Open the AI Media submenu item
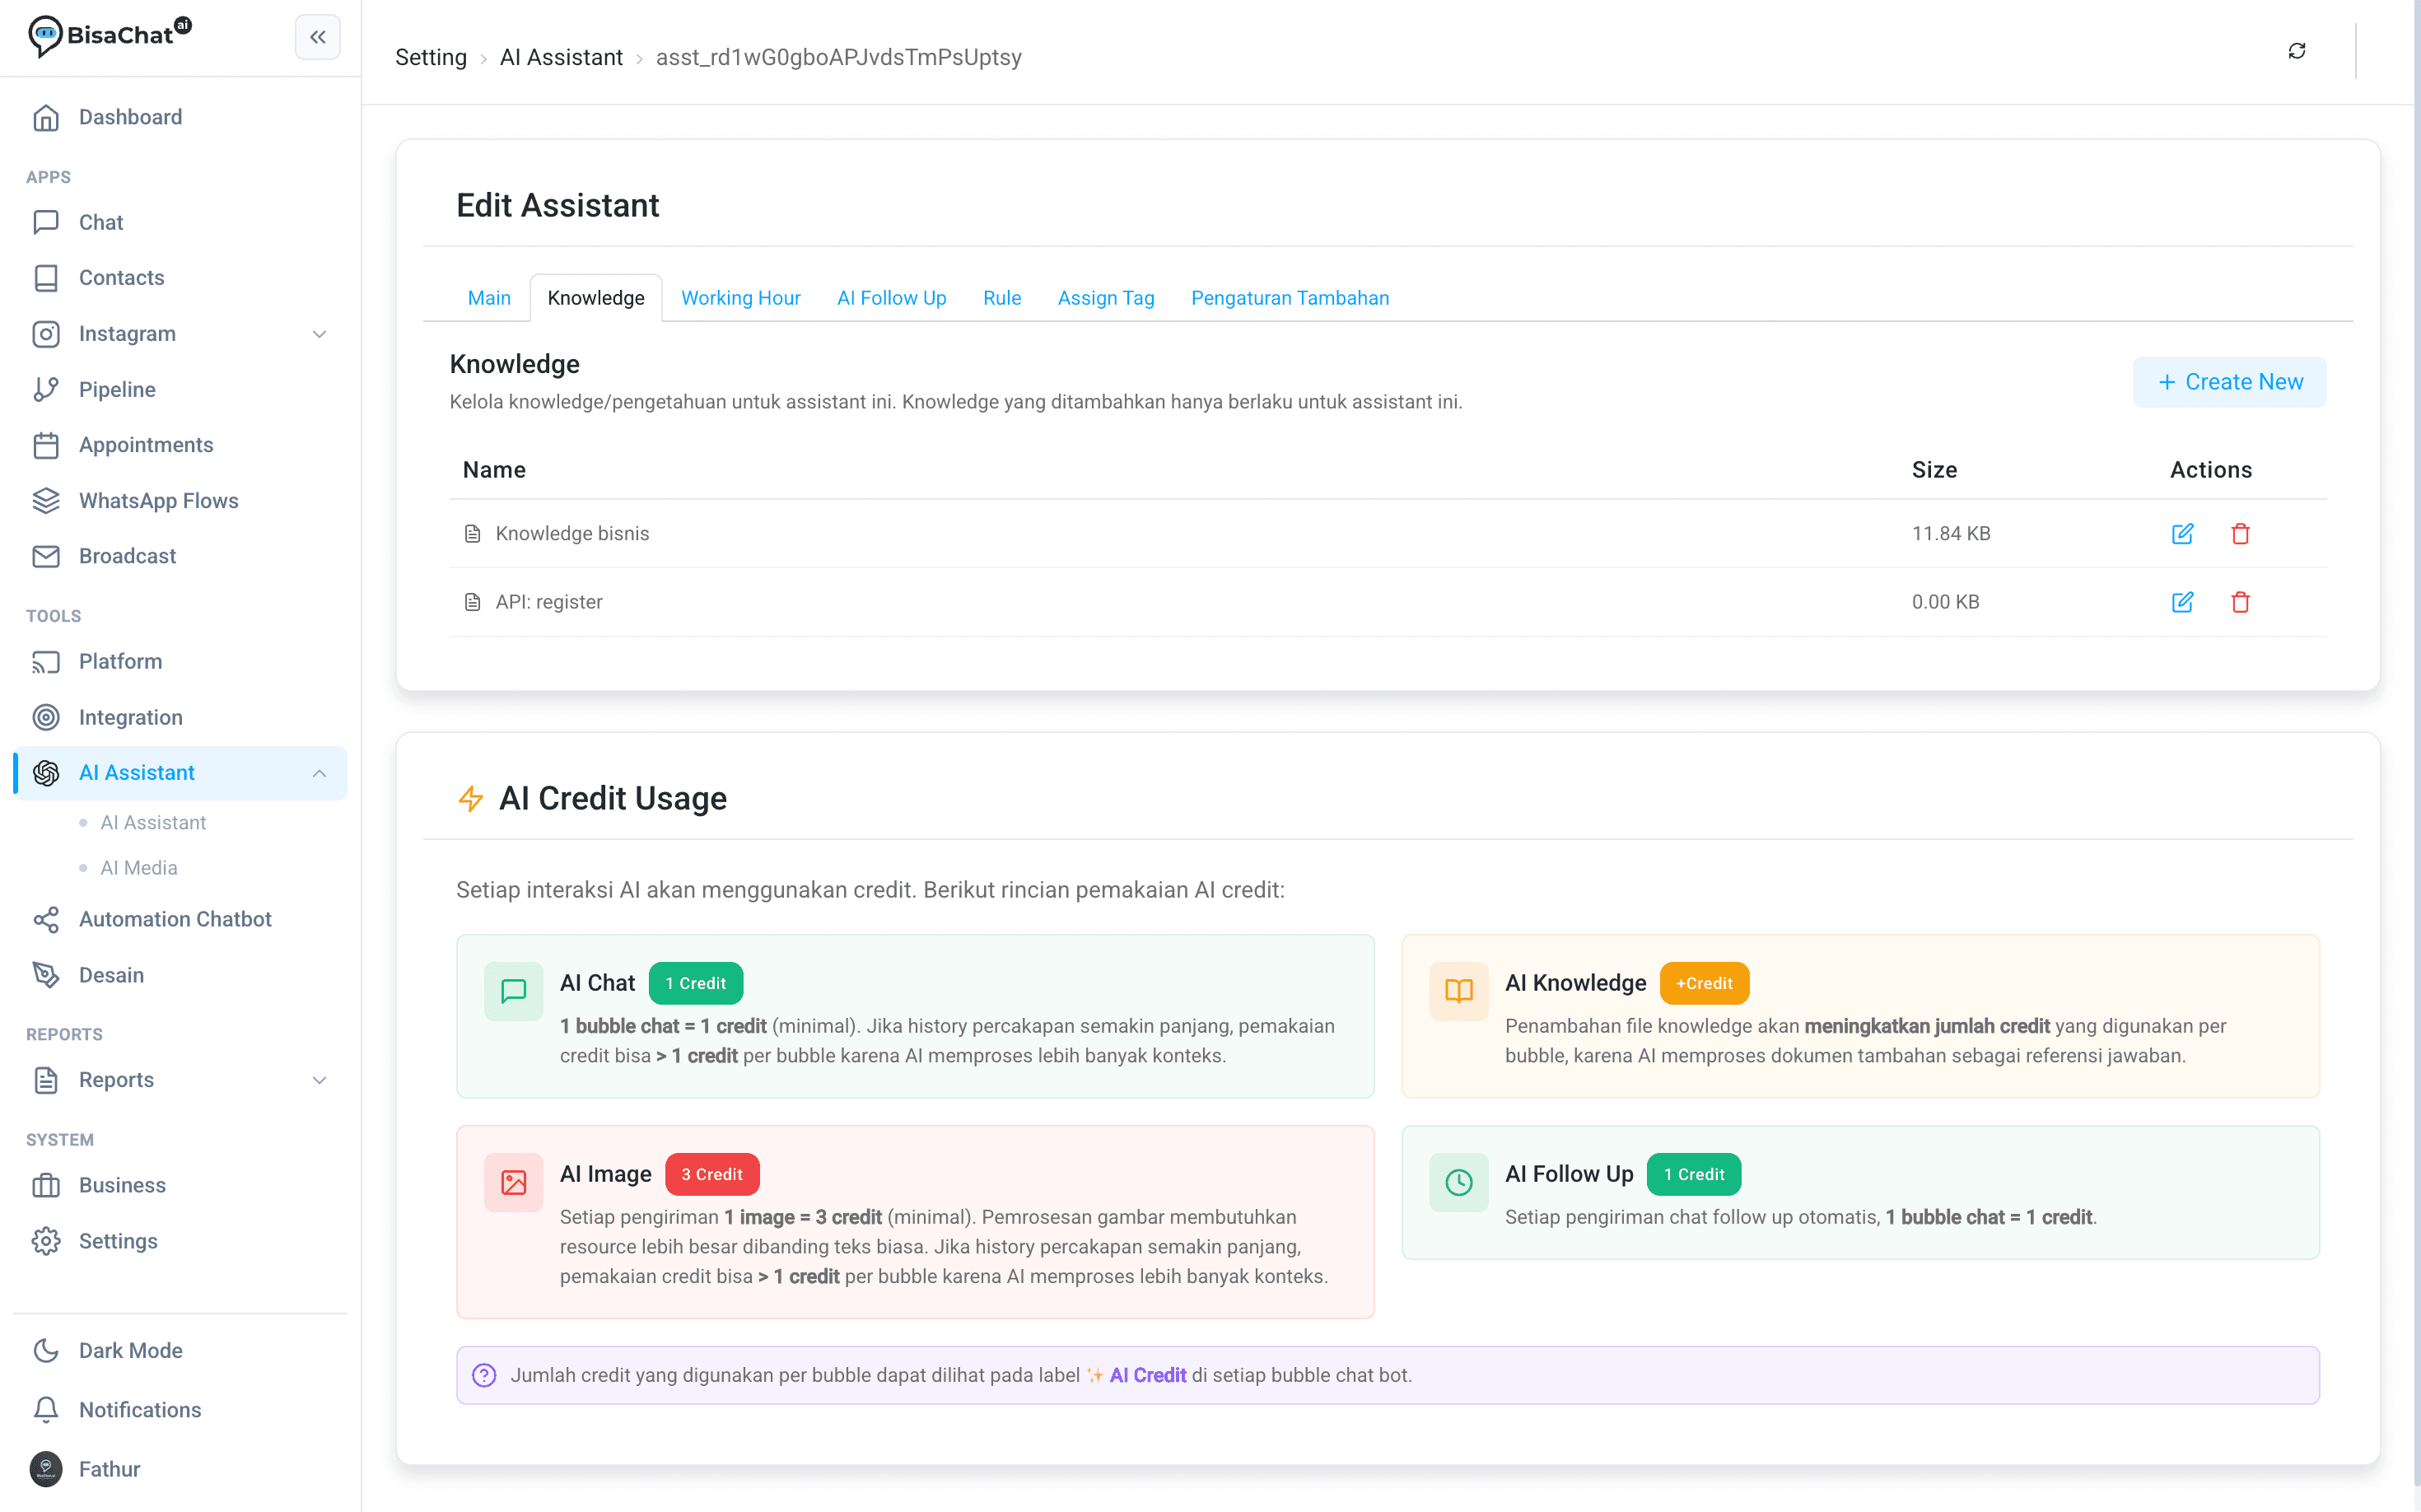2421x1512 pixels. pos(139,867)
